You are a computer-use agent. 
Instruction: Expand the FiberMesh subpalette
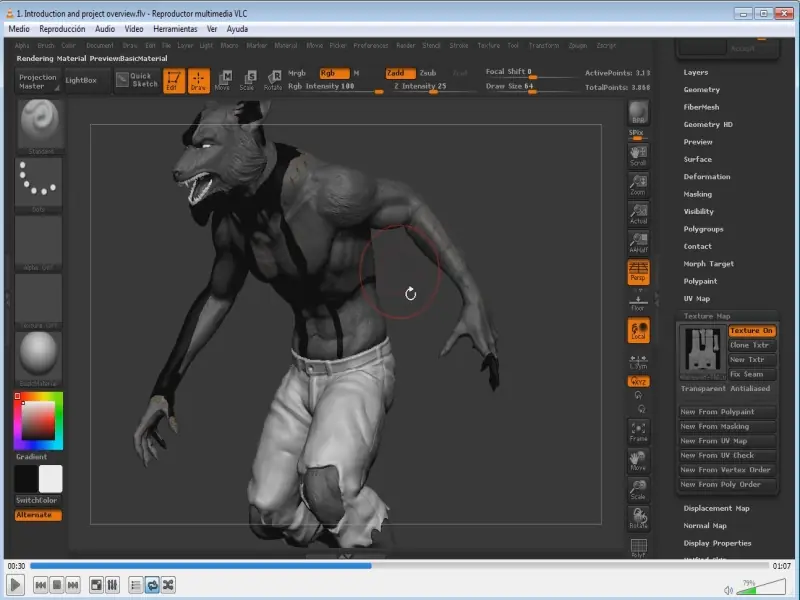(x=701, y=107)
